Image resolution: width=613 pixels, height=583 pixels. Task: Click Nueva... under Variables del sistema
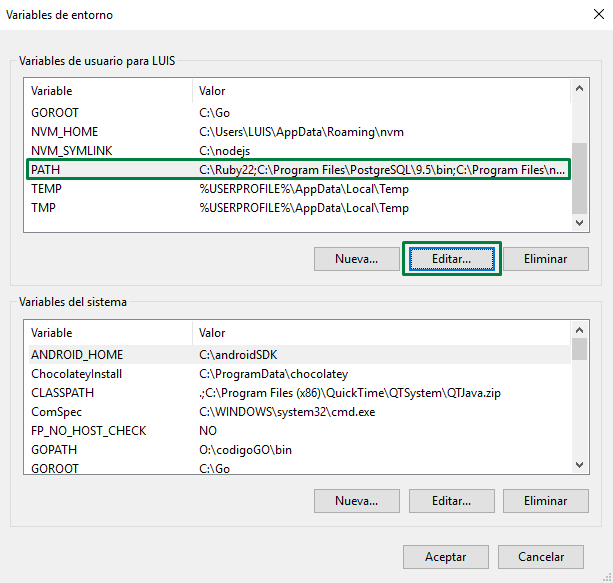(357, 501)
